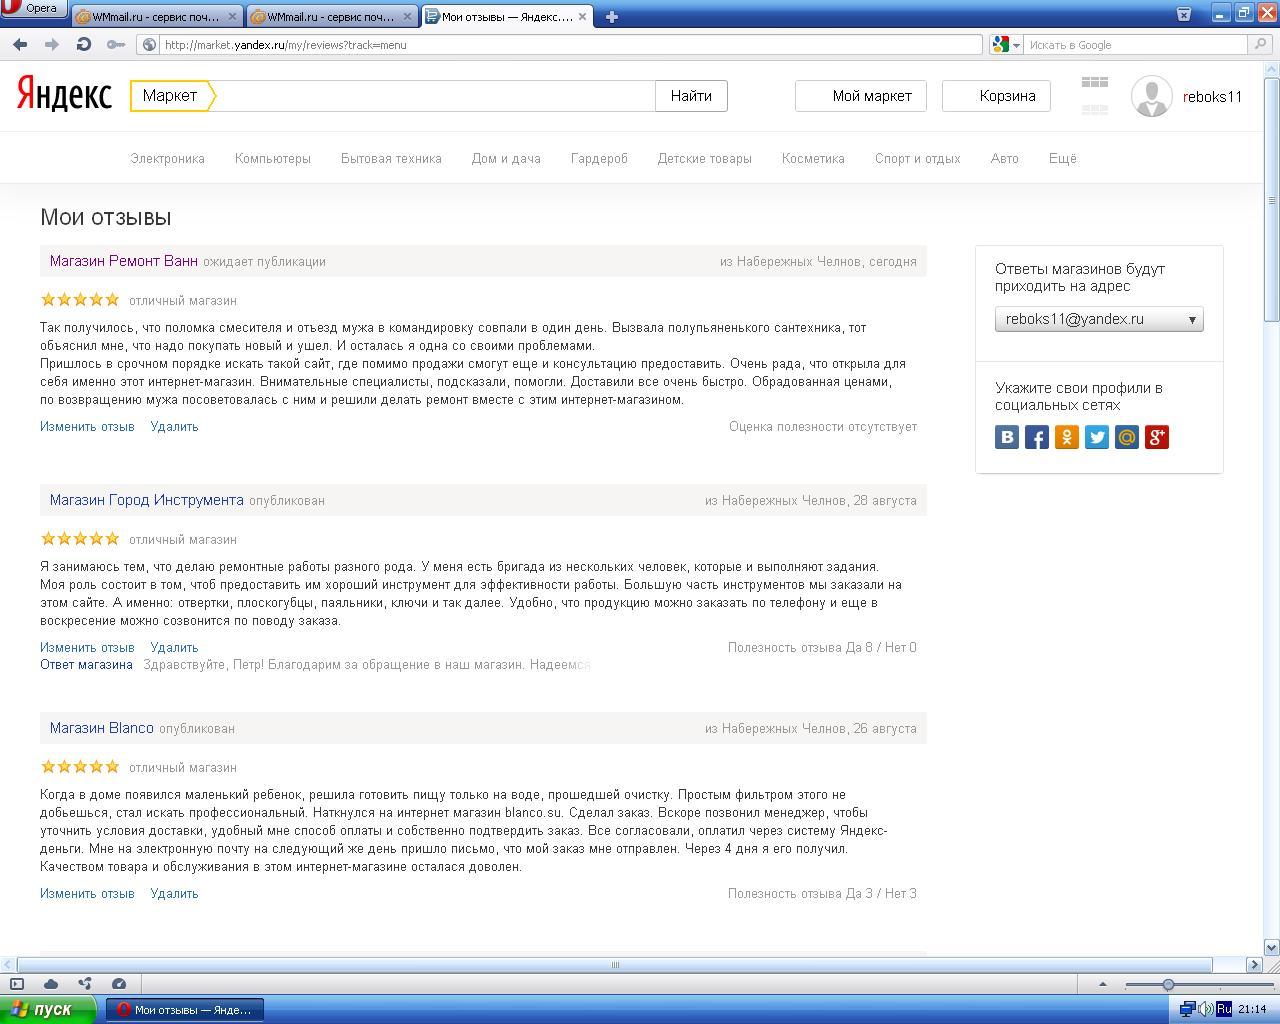Open the Электроника category
The height and width of the screenshot is (1024, 1280).
(x=167, y=158)
